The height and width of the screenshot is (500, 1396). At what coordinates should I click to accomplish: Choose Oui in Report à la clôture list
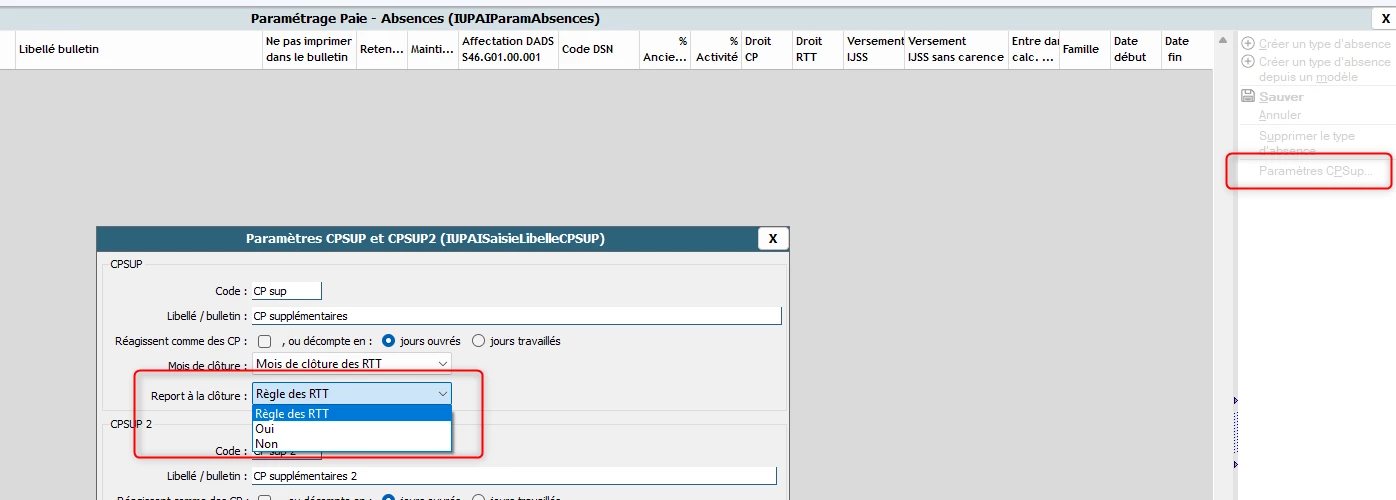352,428
